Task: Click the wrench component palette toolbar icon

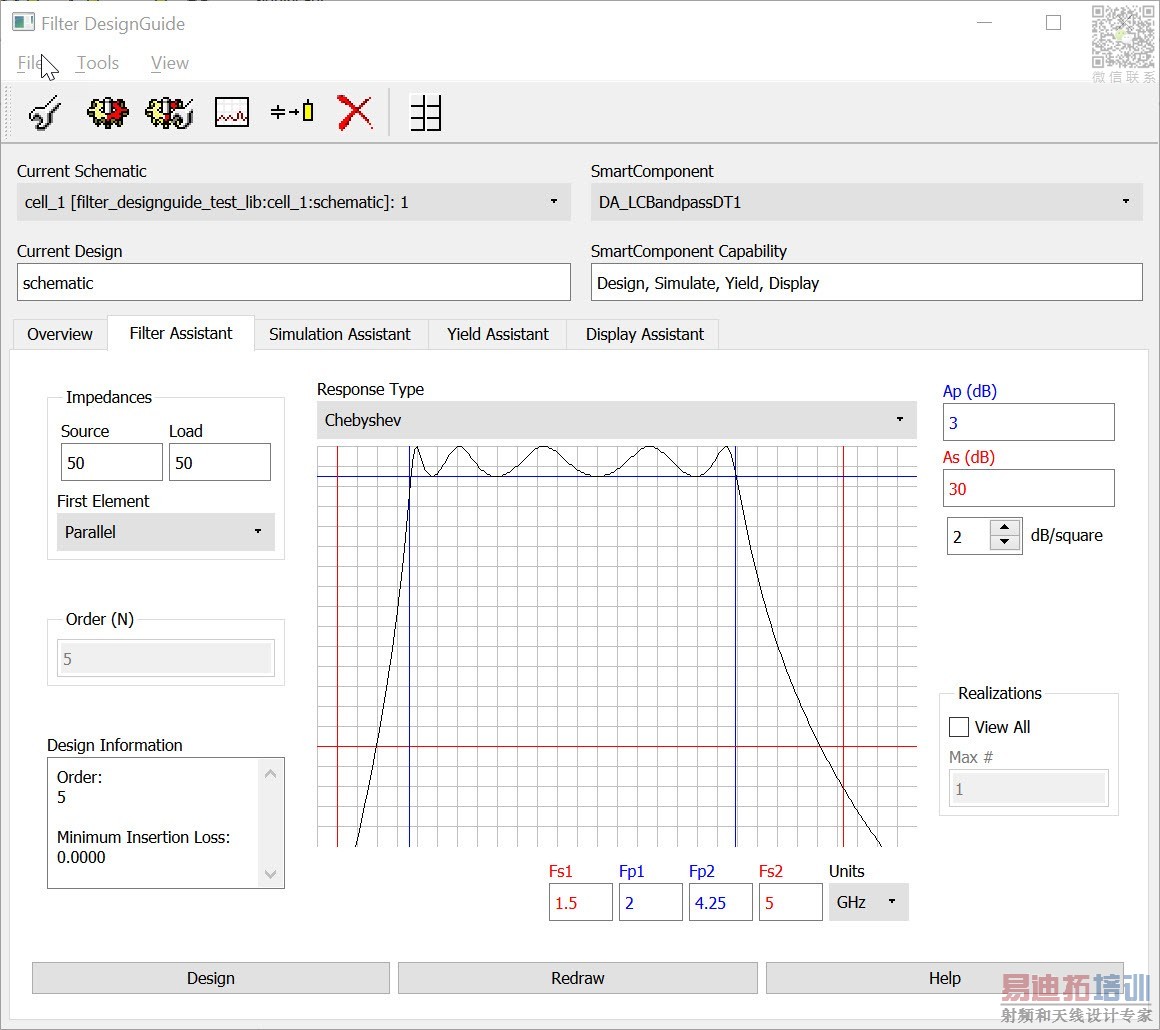Action: (45, 112)
